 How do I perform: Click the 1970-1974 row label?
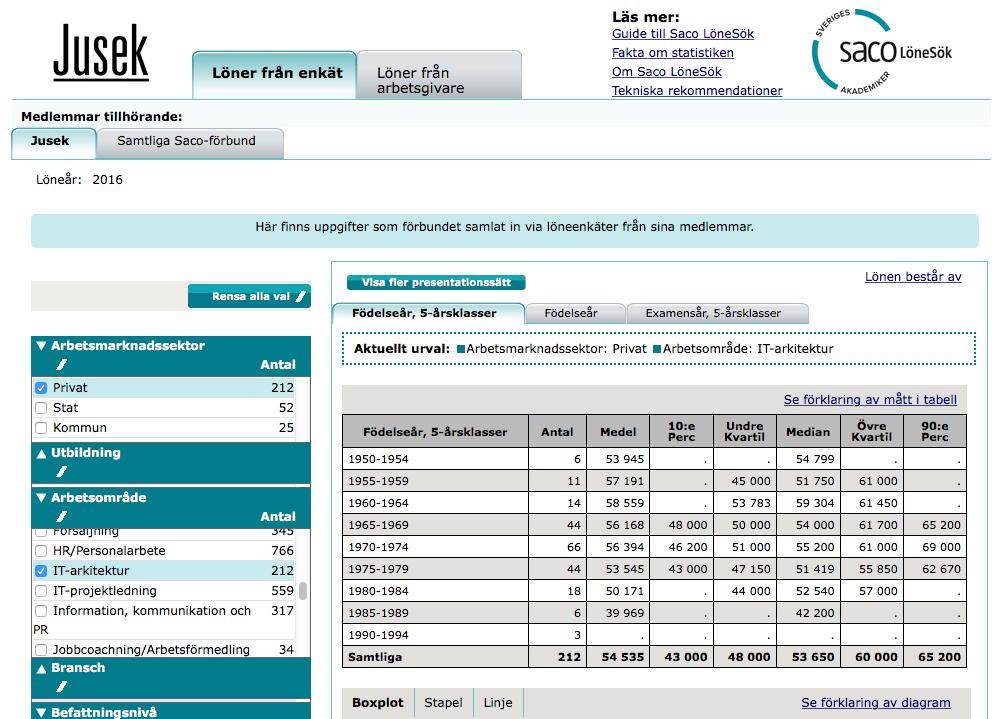click(x=378, y=547)
